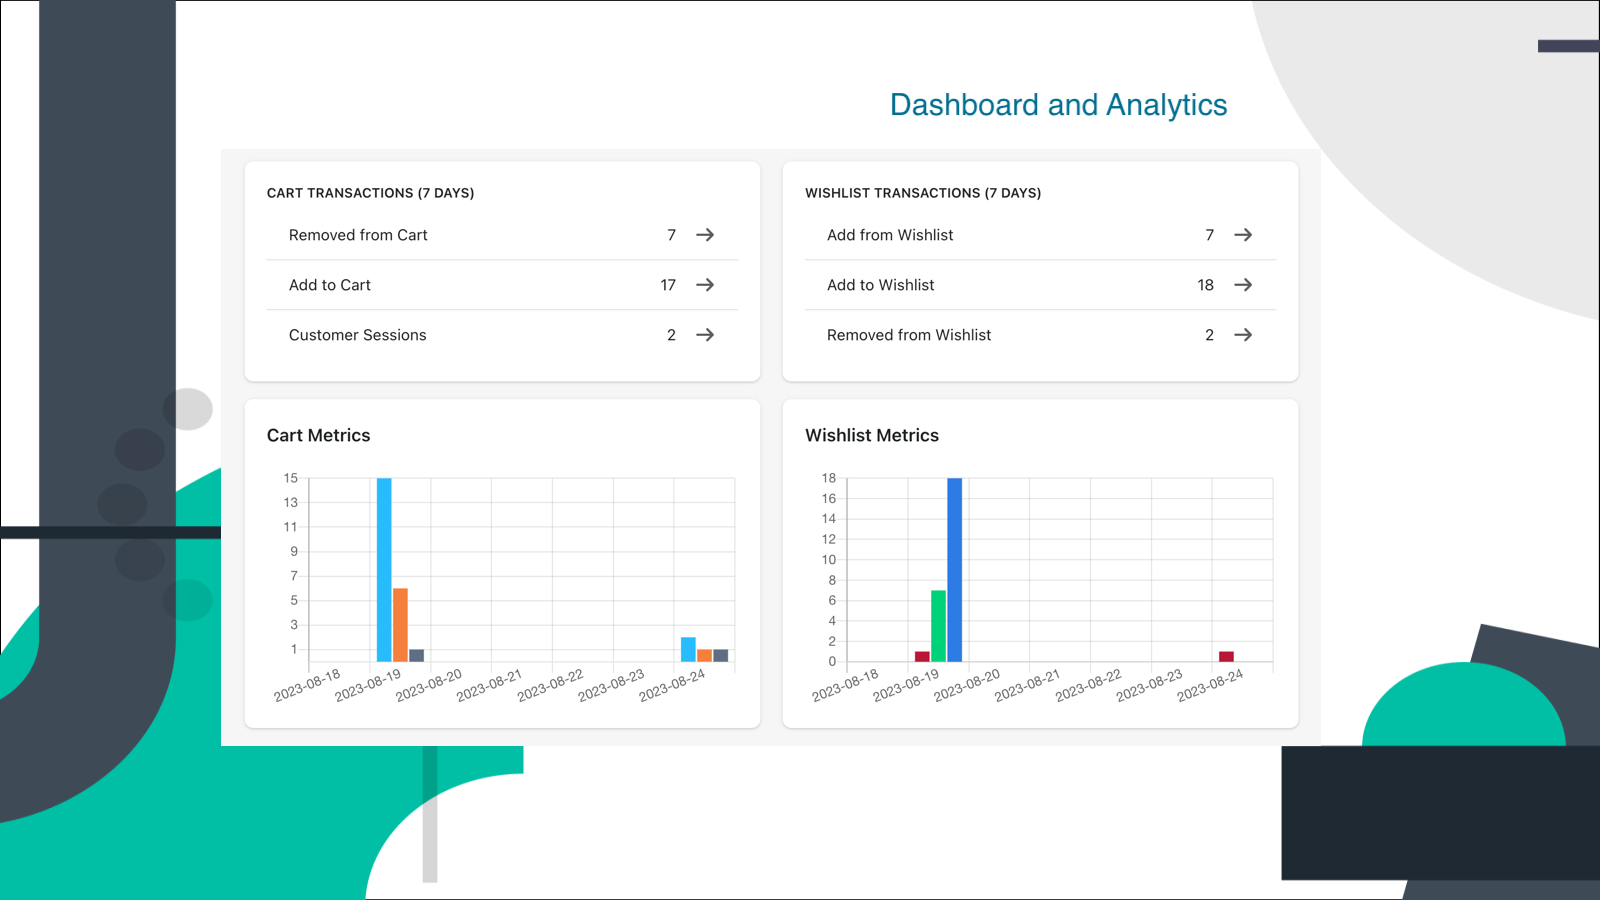
Task: Select the Removed from Cart row
Action: pos(358,235)
